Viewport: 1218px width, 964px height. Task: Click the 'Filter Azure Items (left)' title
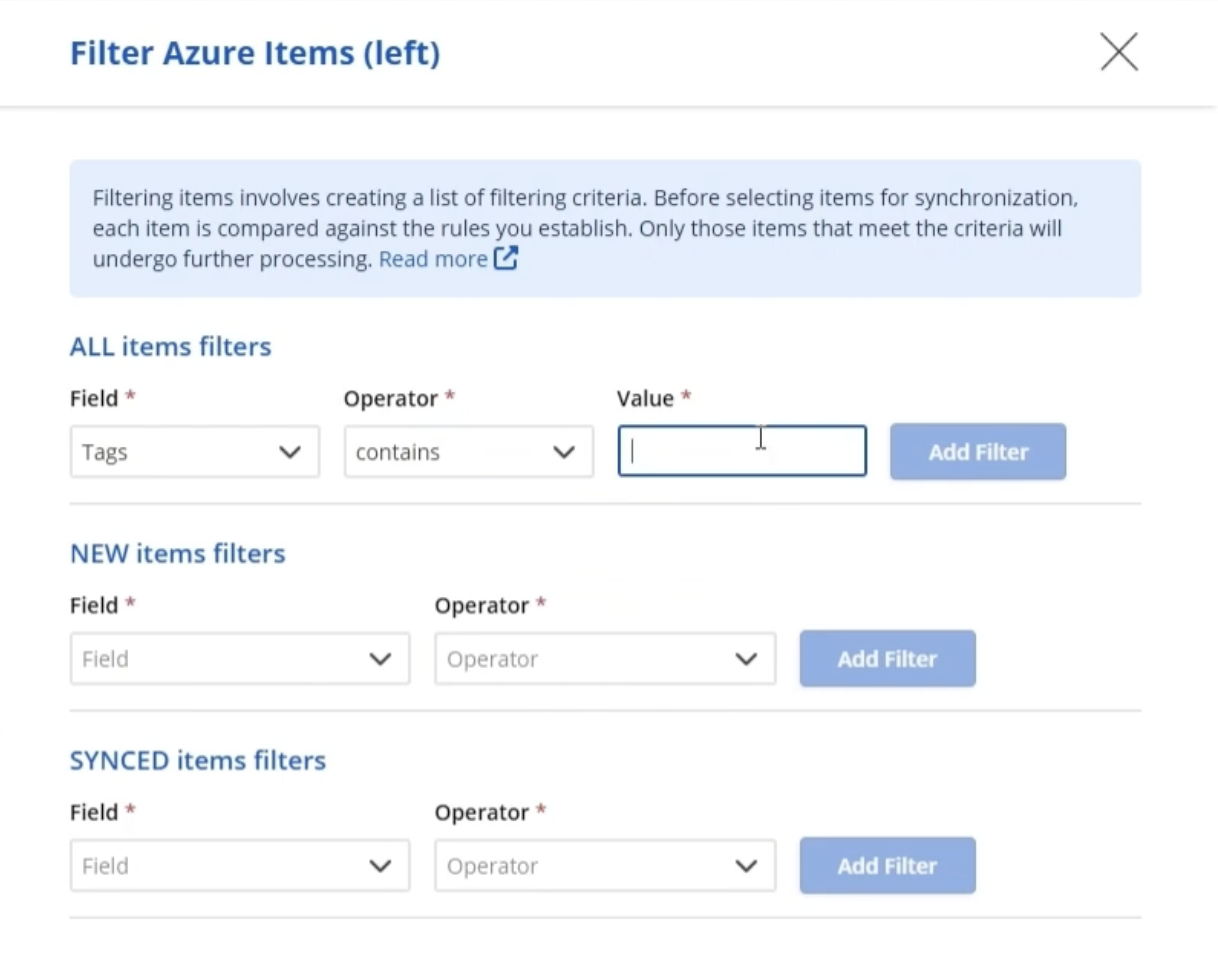pos(255,52)
